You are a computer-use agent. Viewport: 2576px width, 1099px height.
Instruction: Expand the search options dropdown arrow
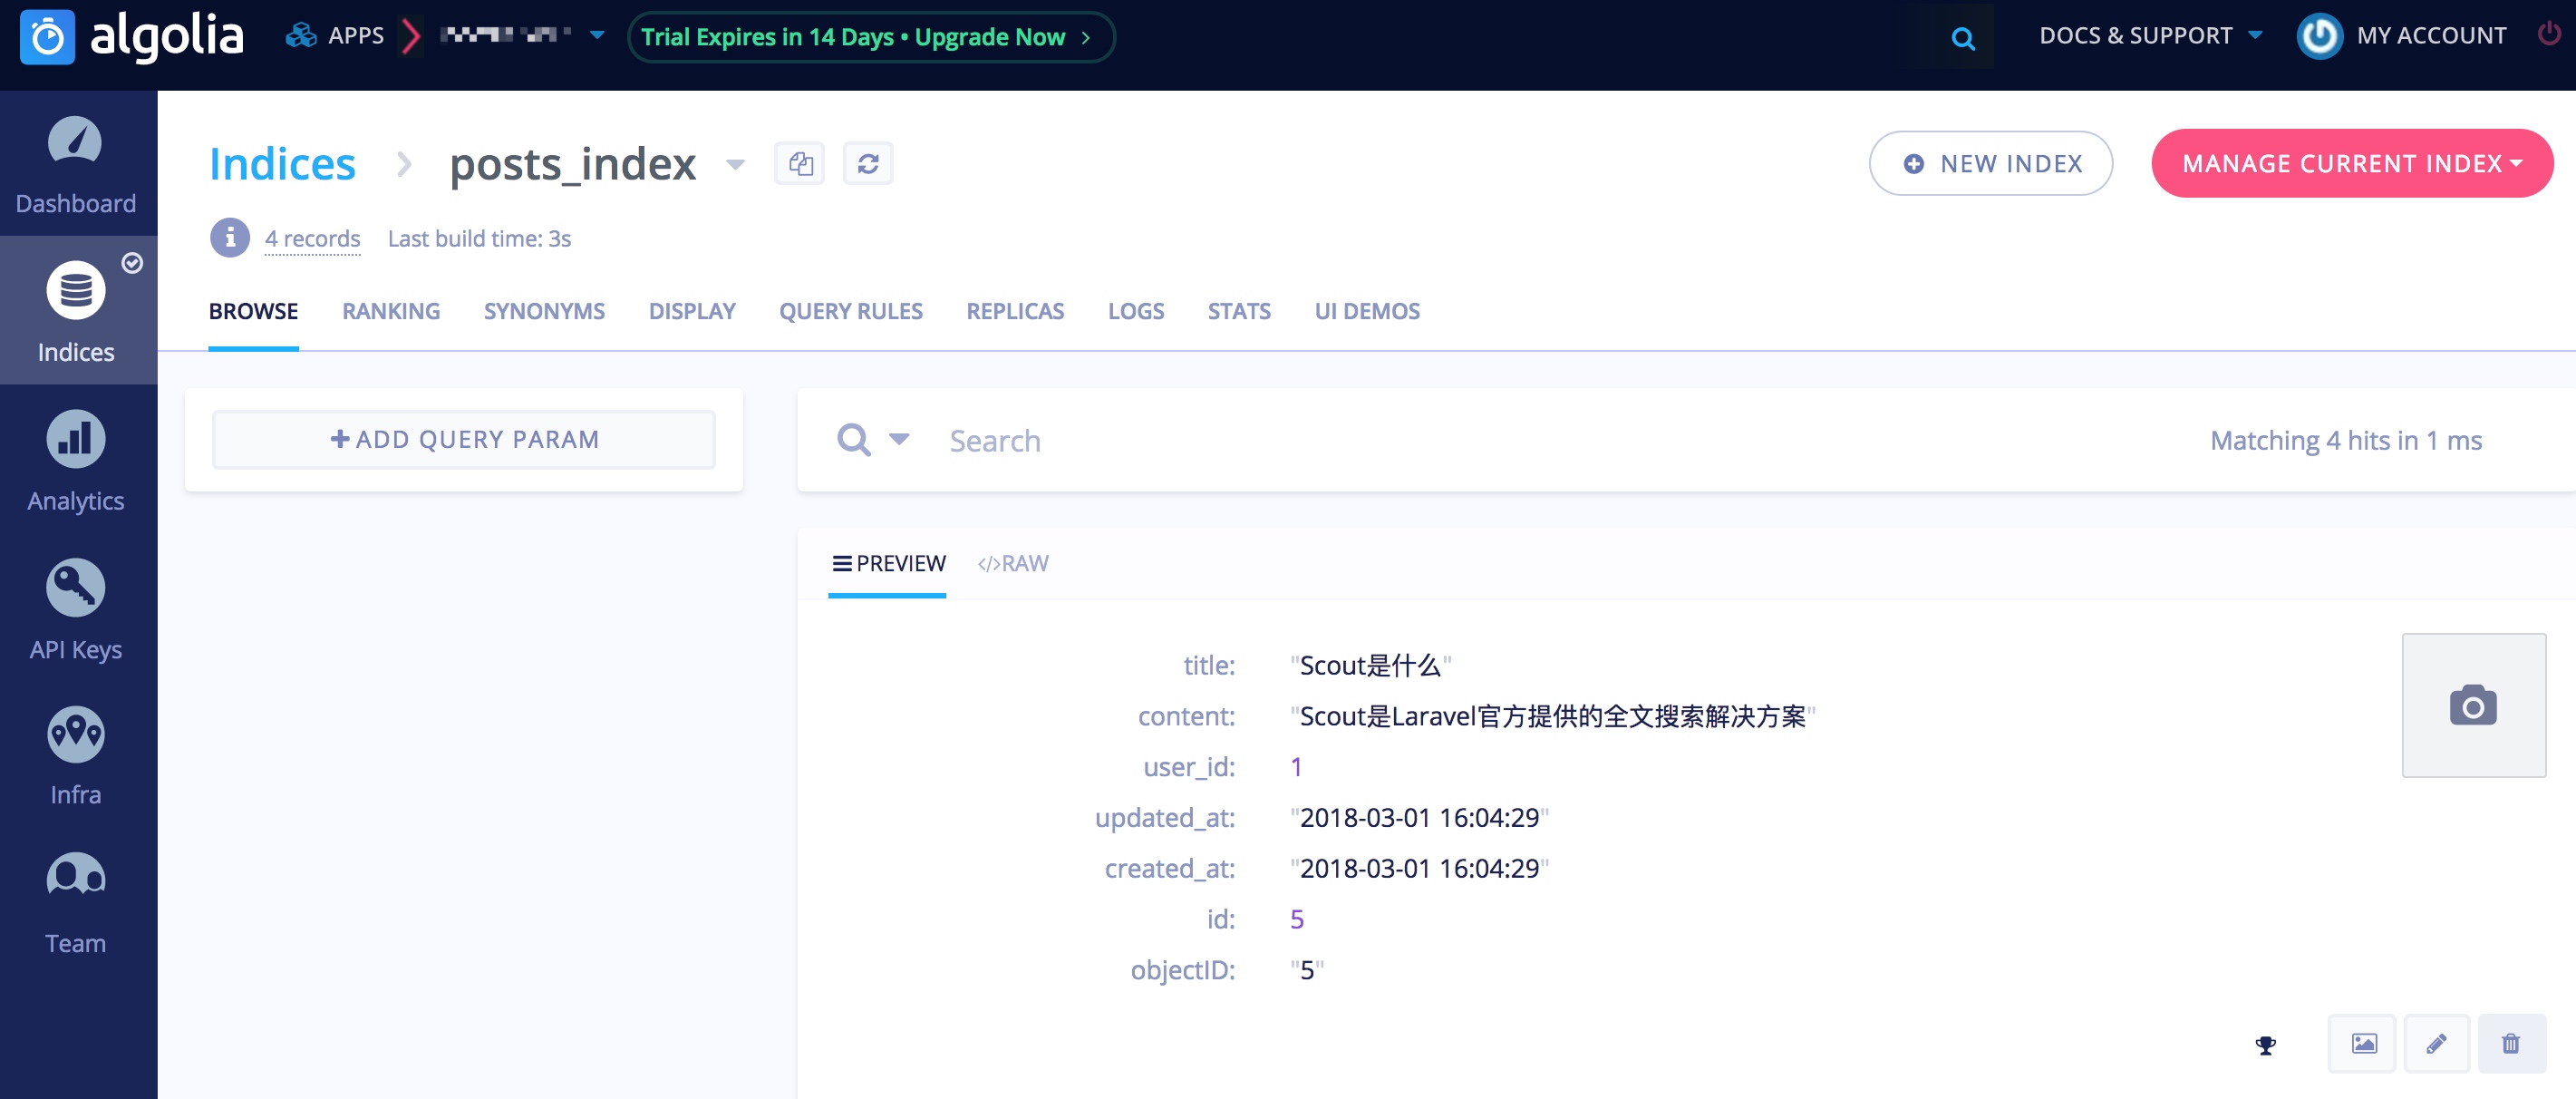pos(899,438)
